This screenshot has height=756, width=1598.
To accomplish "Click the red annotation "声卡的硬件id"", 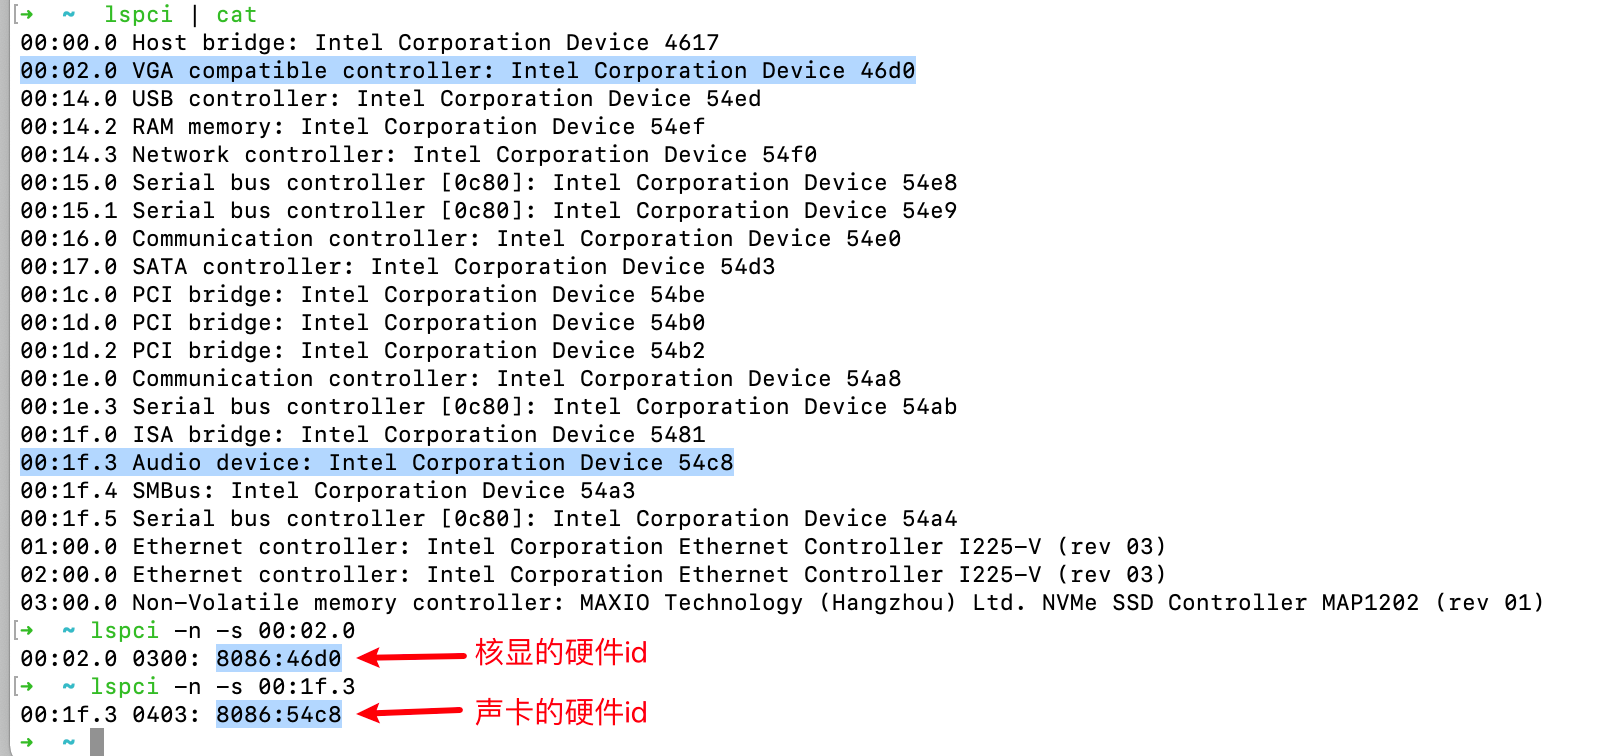I will point(561,712).
